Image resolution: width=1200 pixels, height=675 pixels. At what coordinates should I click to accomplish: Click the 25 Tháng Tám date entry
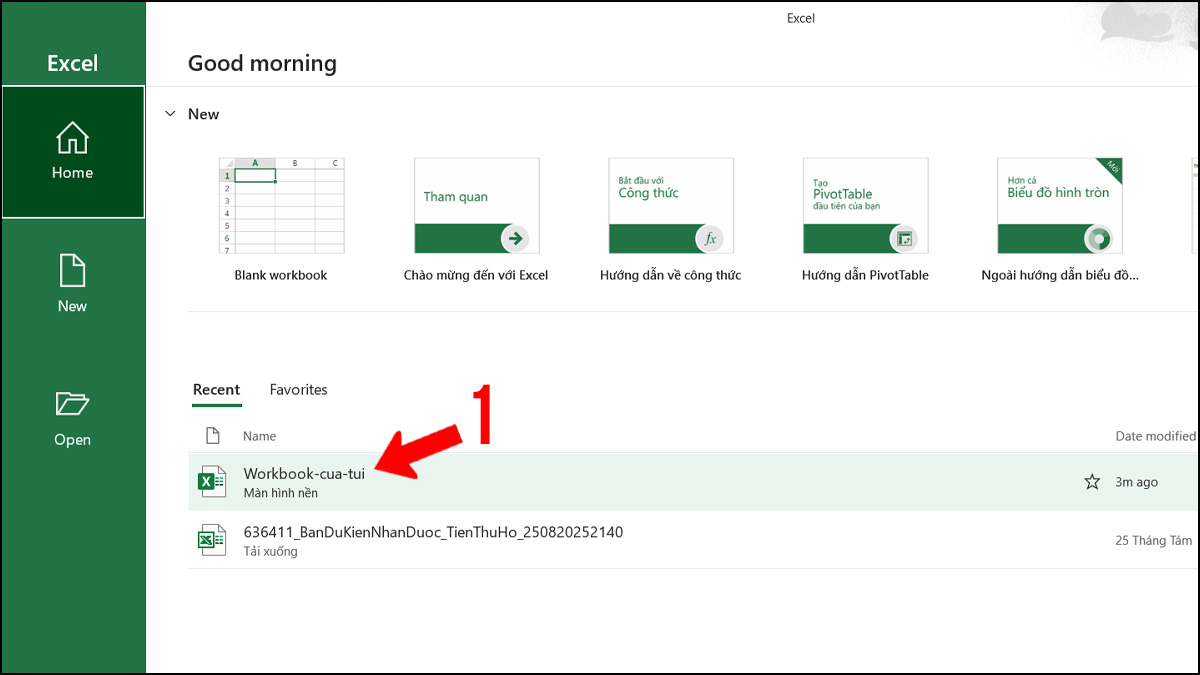pos(1154,540)
